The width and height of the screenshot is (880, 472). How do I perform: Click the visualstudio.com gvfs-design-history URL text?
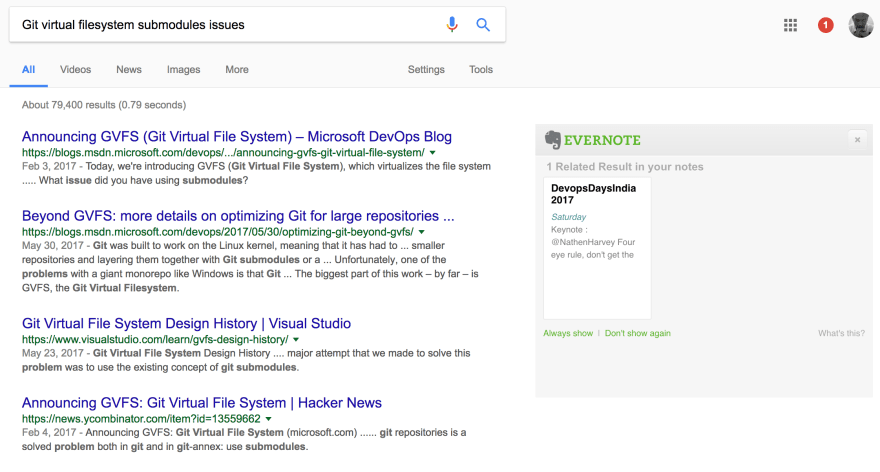click(155, 340)
